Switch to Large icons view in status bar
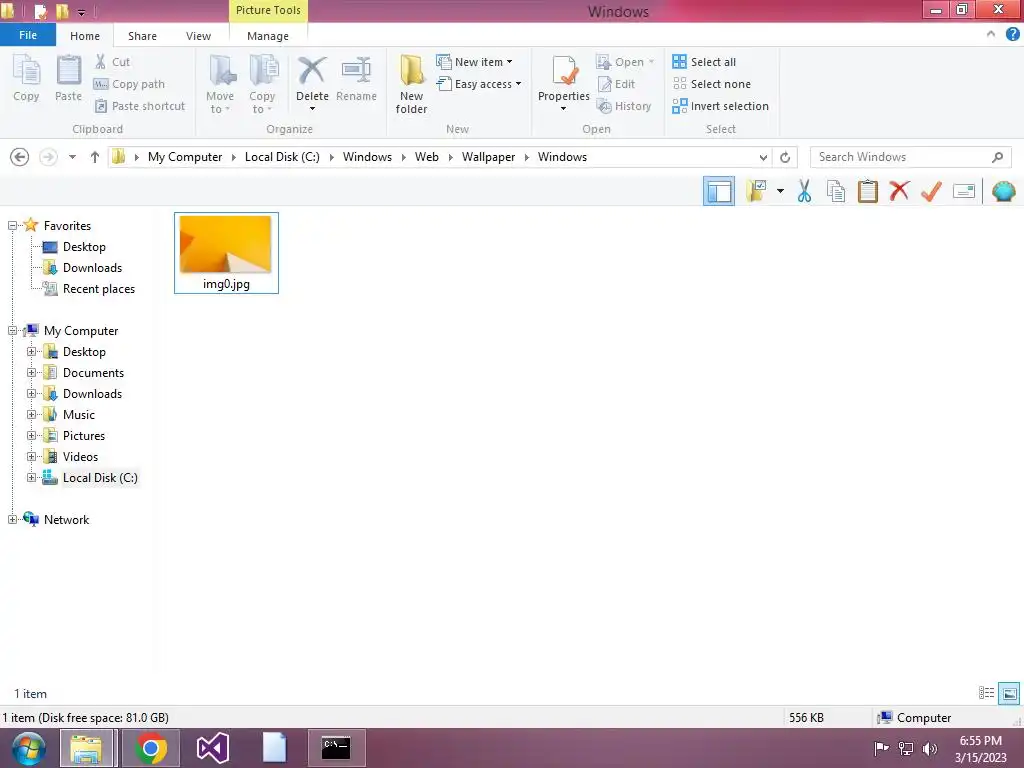Viewport: 1024px width, 768px height. pyautogui.click(x=1009, y=693)
